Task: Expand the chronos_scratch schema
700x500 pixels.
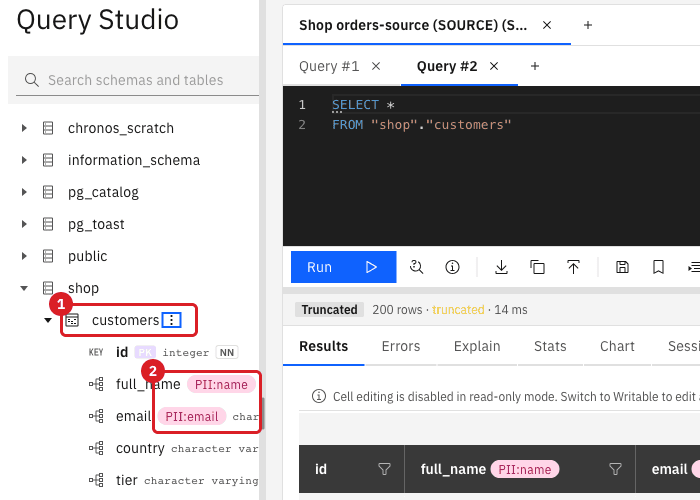Action: tap(24, 128)
